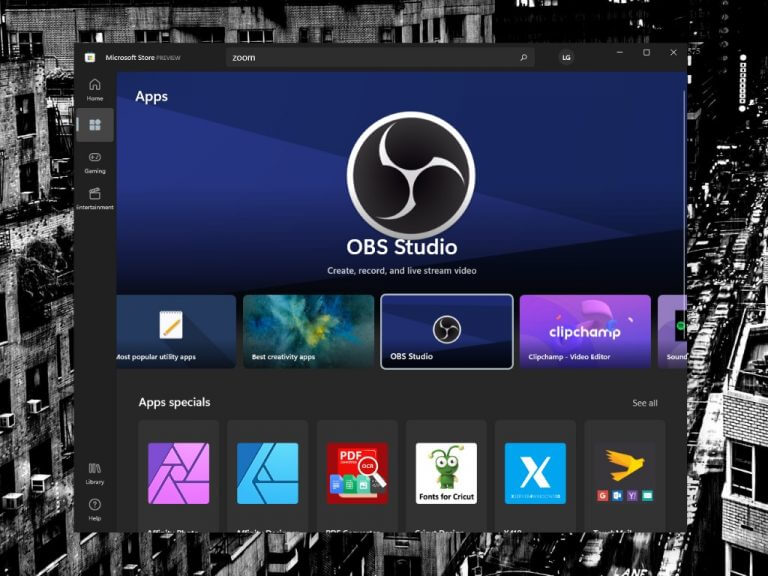Open the Affinity Photo app tile
The width and height of the screenshot is (768, 576).
click(x=179, y=476)
